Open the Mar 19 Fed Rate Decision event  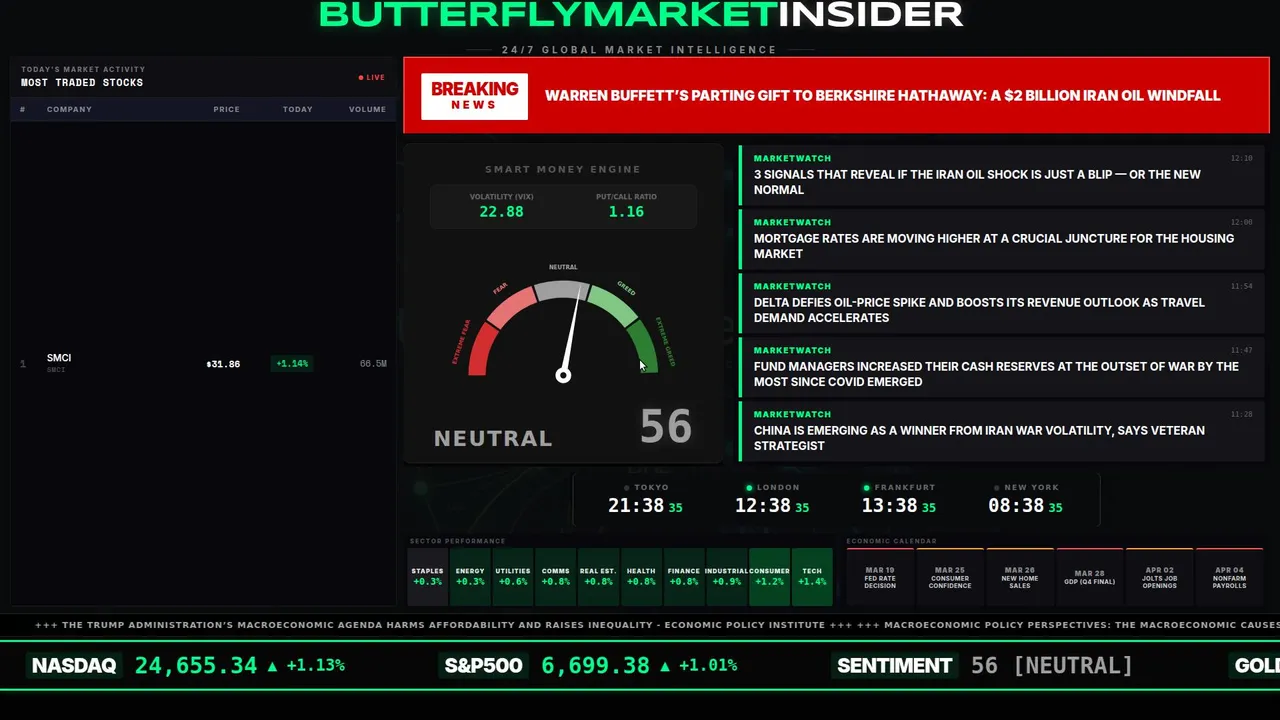880,577
